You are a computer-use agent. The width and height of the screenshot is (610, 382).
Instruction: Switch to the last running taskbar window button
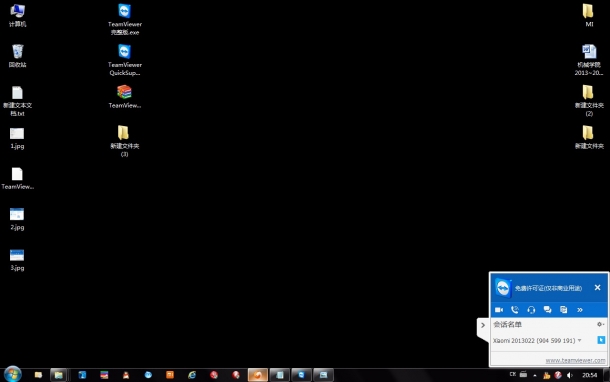(323, 375)
